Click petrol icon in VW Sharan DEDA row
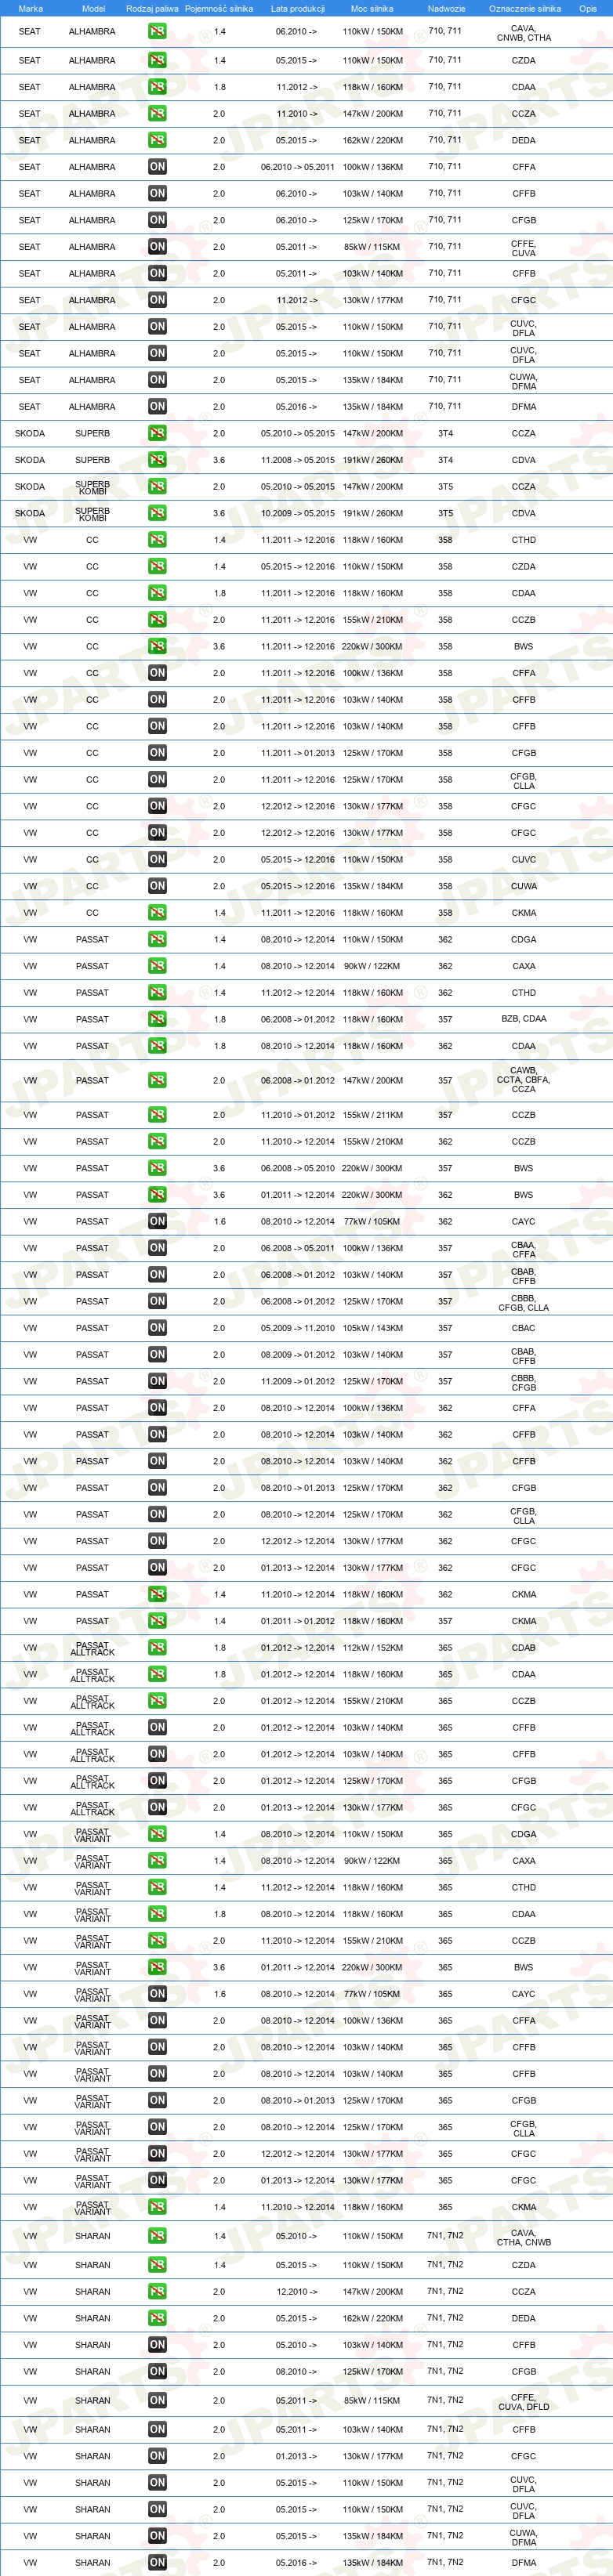The width and height of the screenshot is (613, 2576). point(157,2318)
